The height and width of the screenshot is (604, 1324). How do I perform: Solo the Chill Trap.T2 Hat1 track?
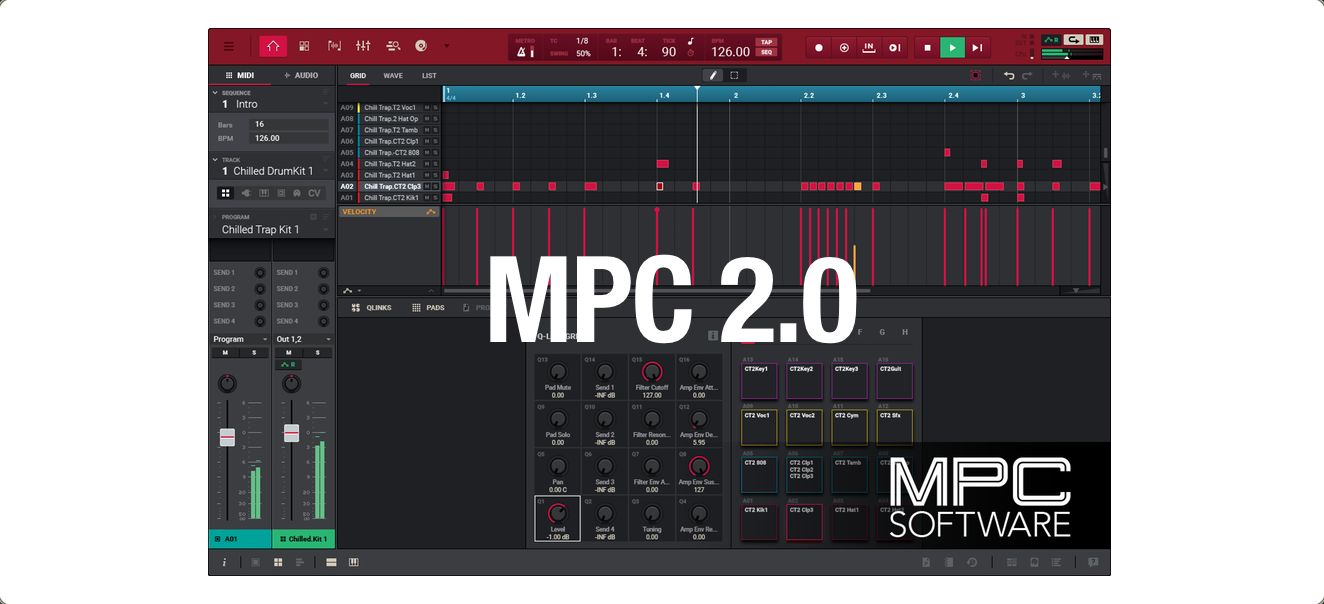(x=436, y=174)
